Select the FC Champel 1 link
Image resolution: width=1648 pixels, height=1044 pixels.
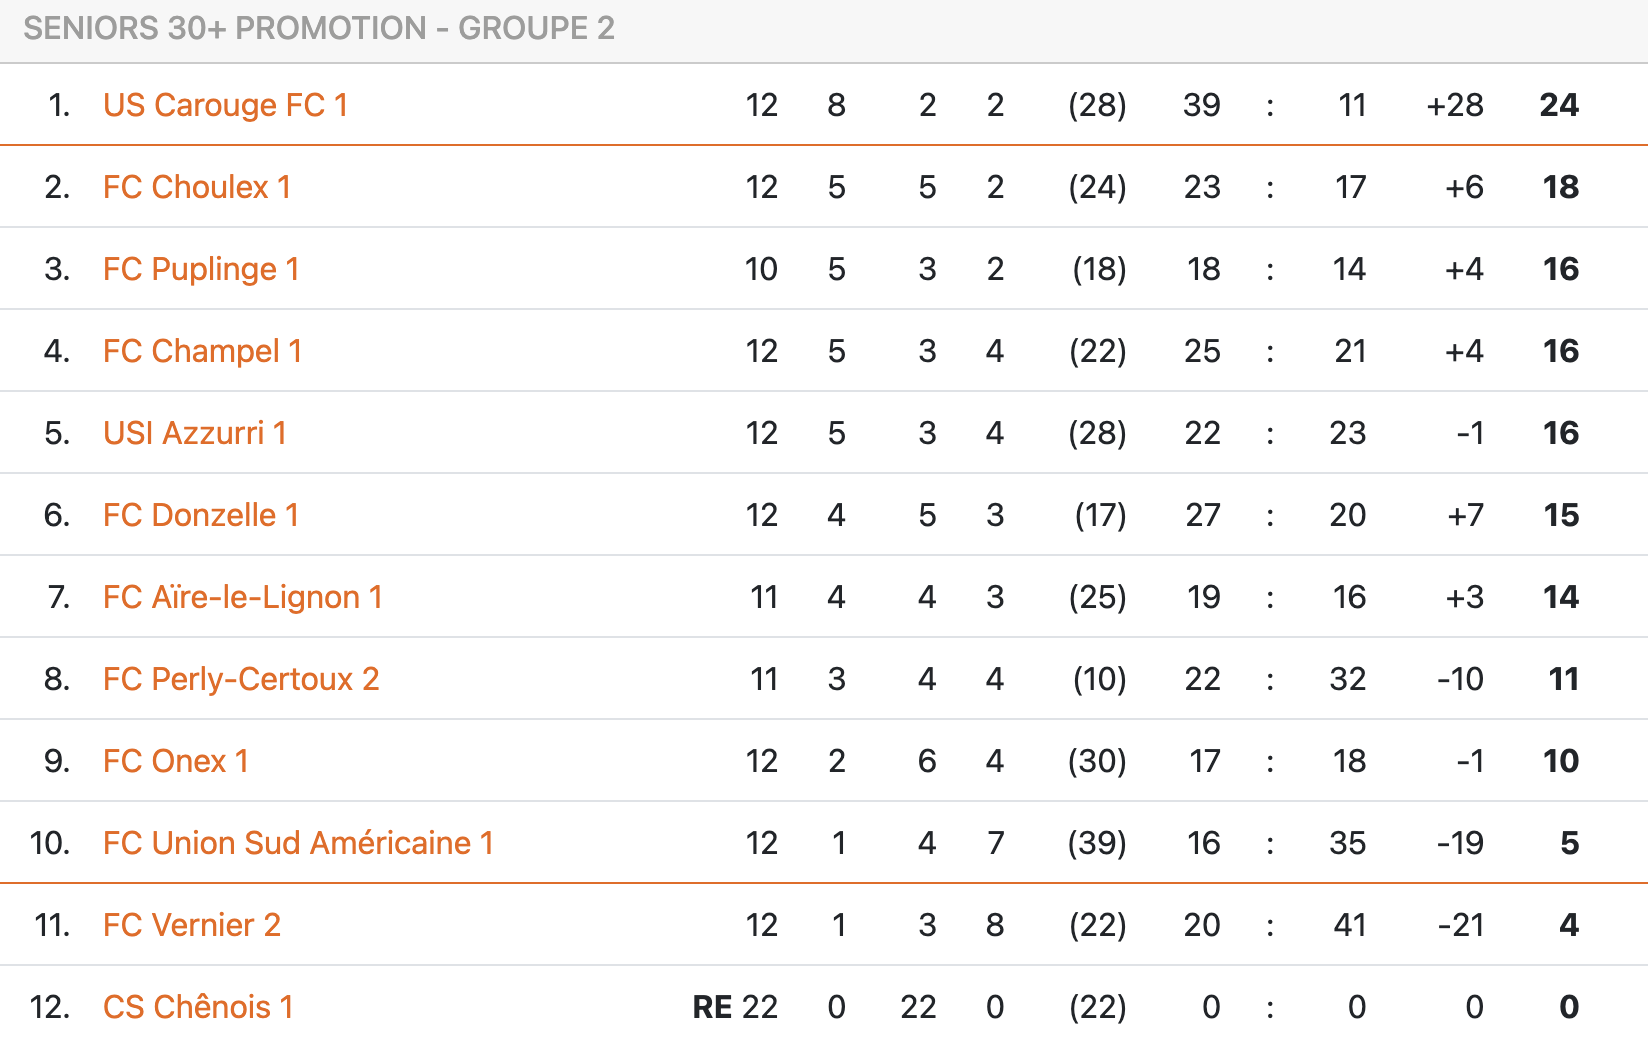tap(202, 351)
